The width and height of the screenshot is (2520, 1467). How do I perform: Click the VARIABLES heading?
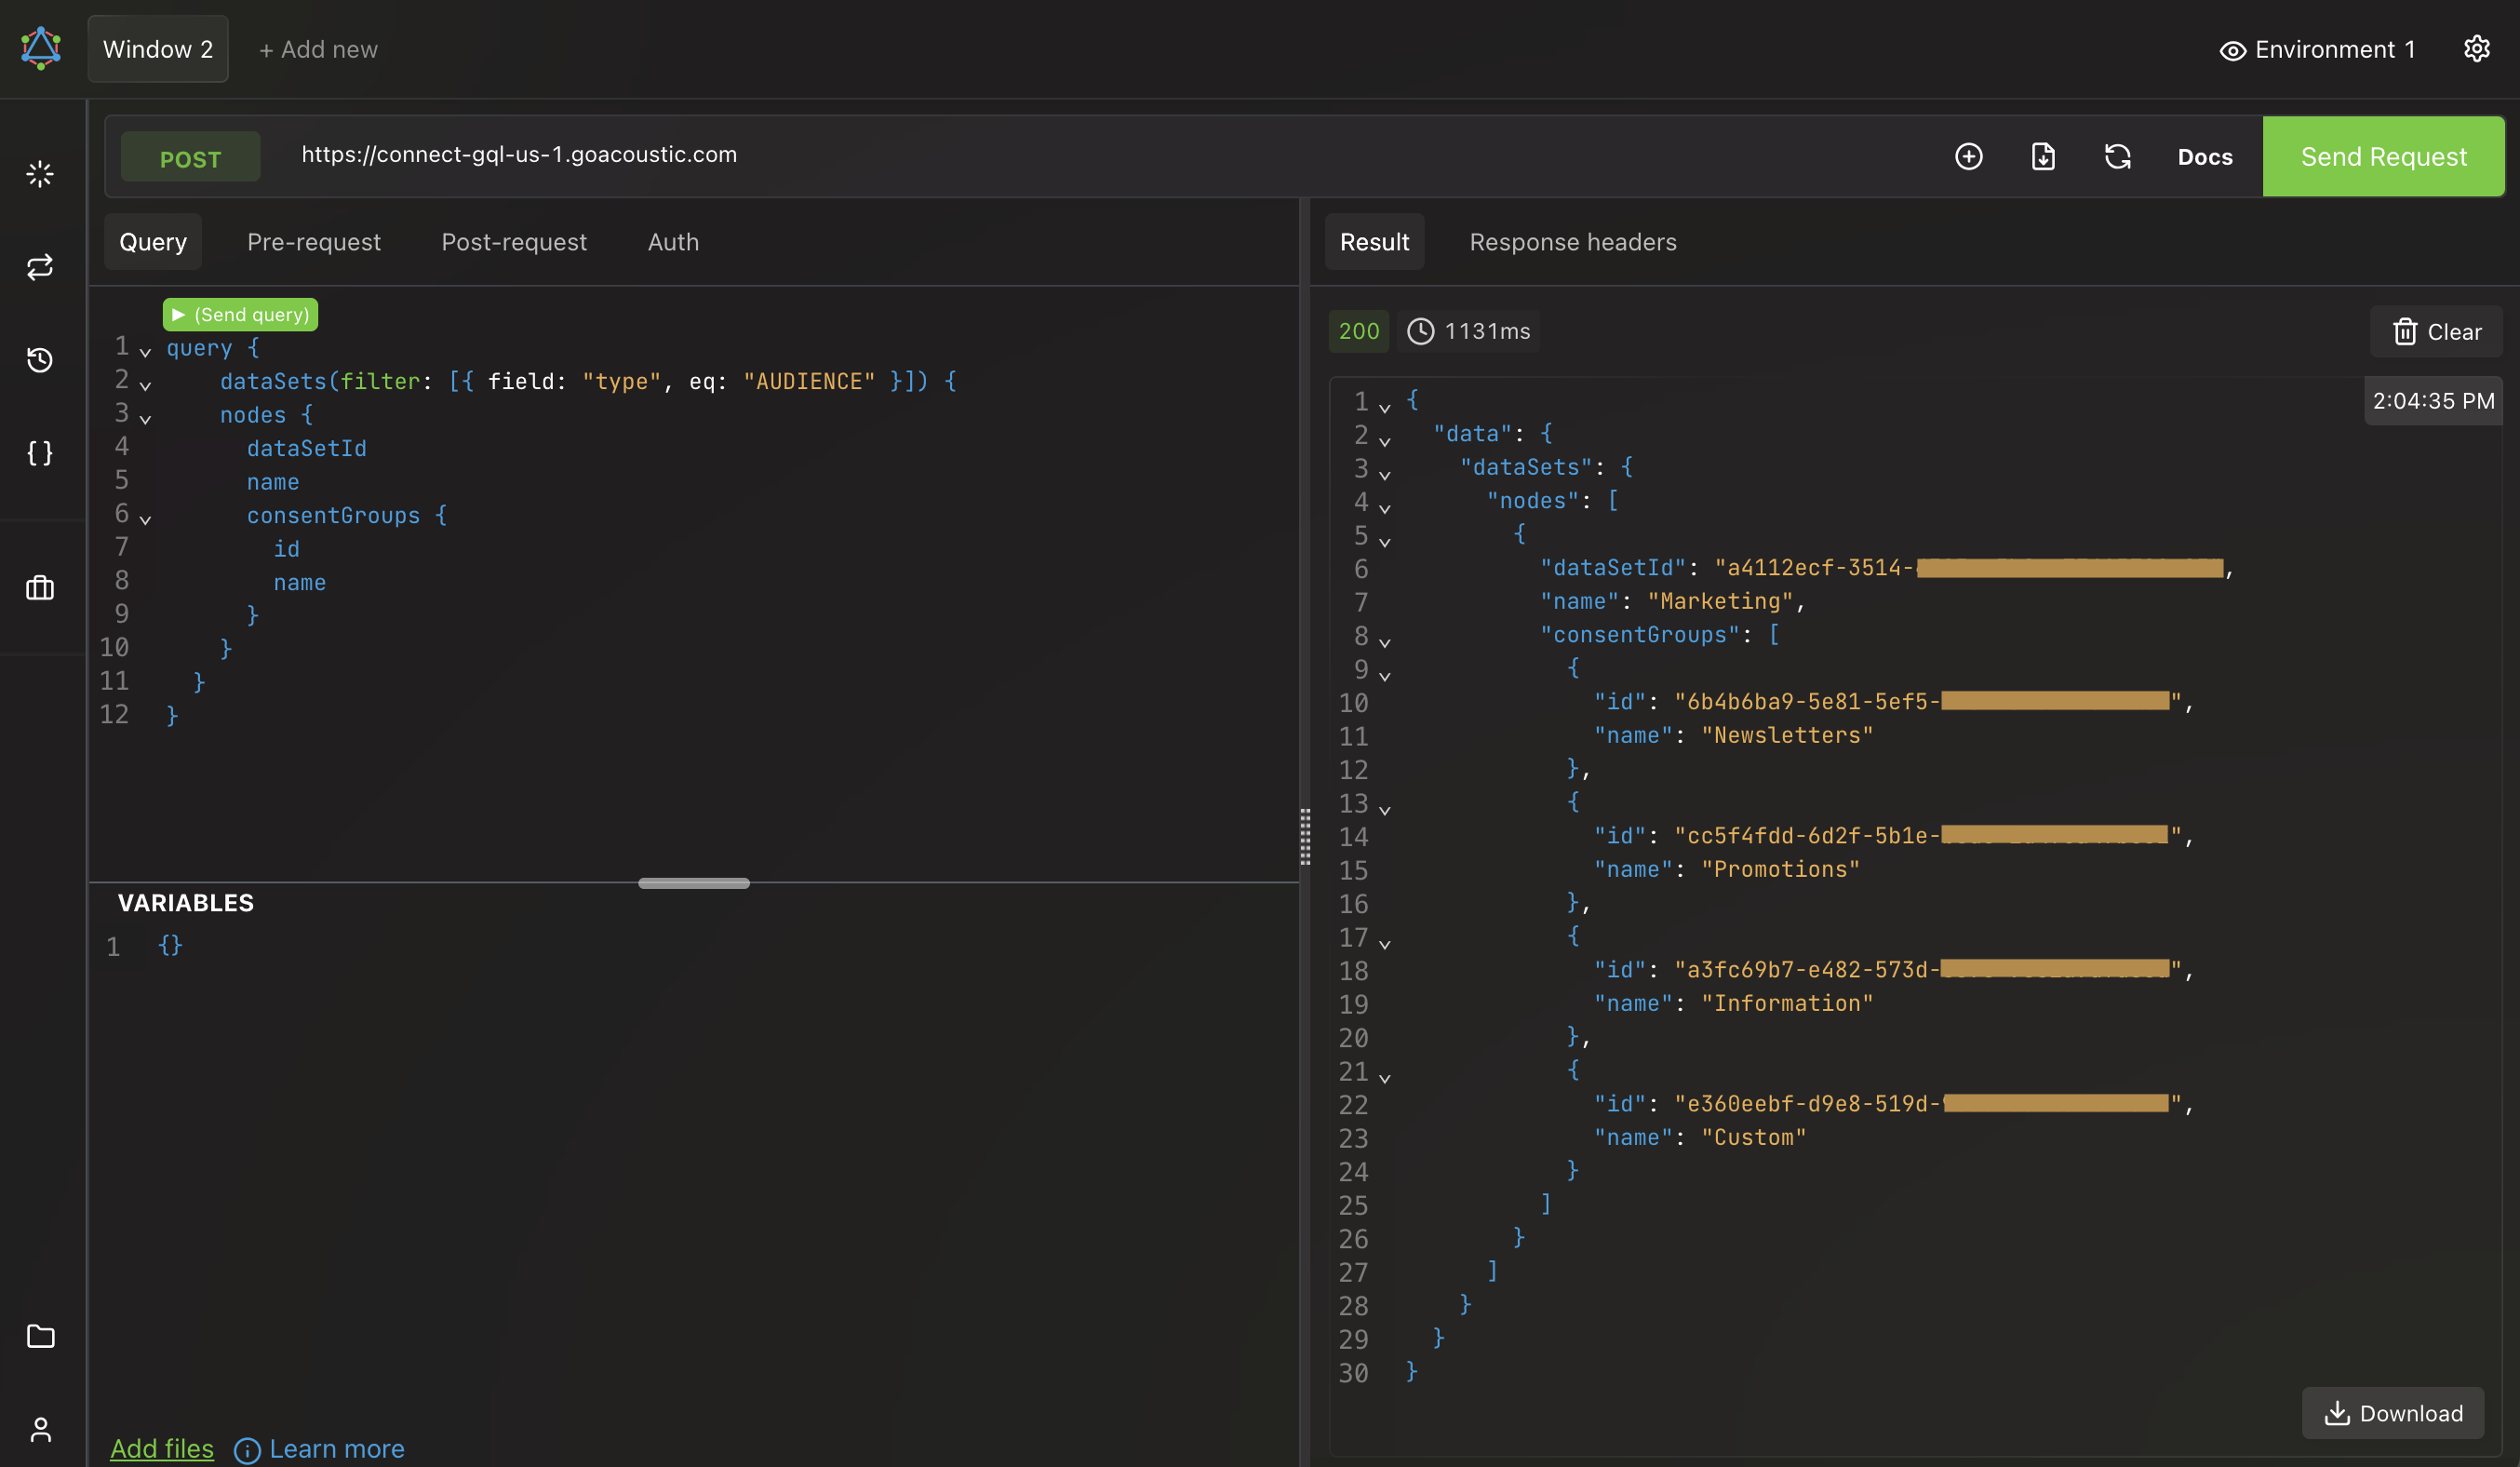186,903
